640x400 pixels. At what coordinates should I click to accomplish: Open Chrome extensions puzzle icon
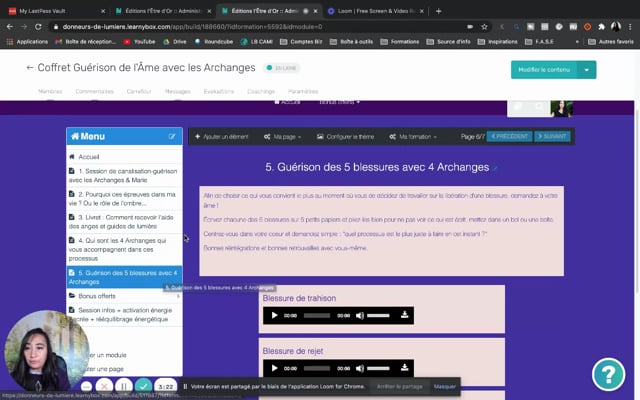point(601,27)
